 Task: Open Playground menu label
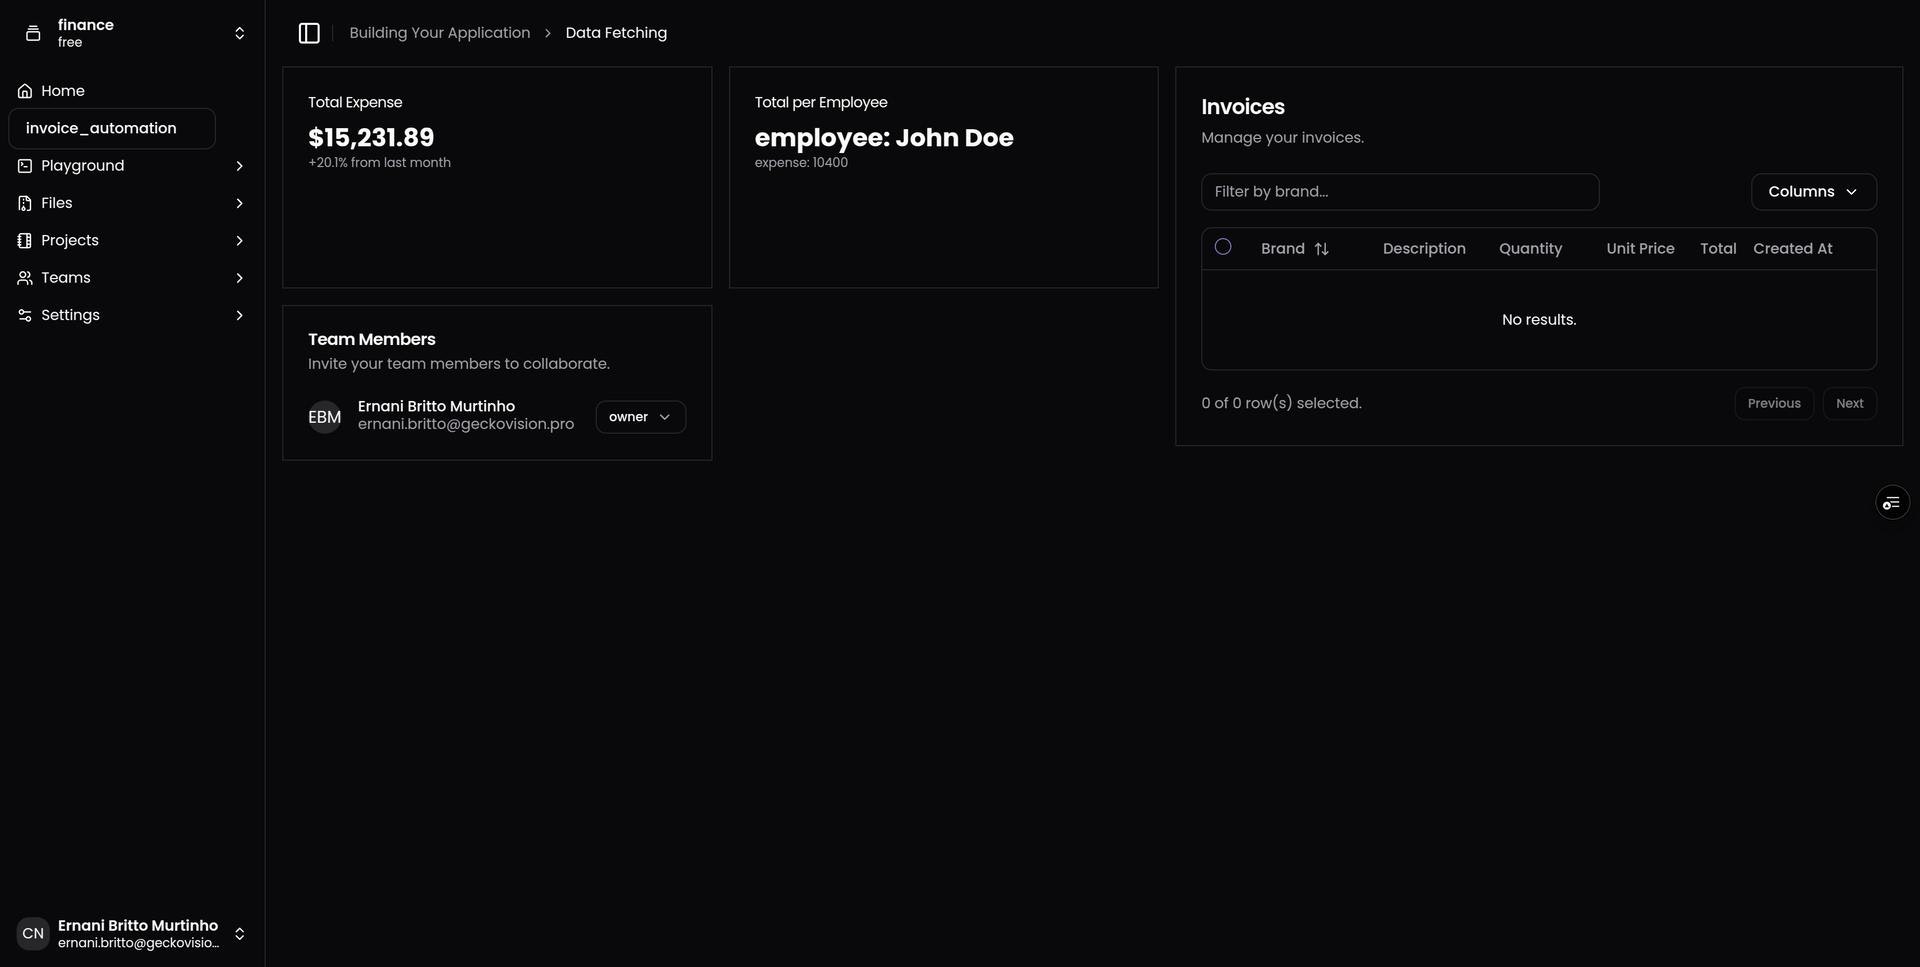[83, 166]
